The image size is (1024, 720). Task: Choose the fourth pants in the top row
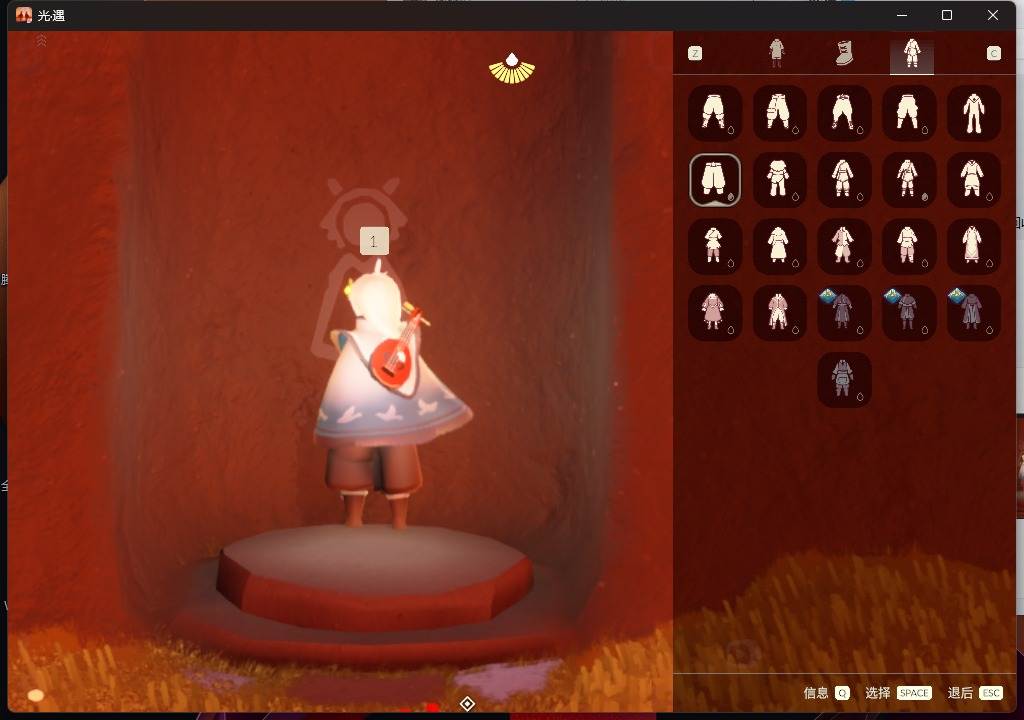click(x=908, y=113)
